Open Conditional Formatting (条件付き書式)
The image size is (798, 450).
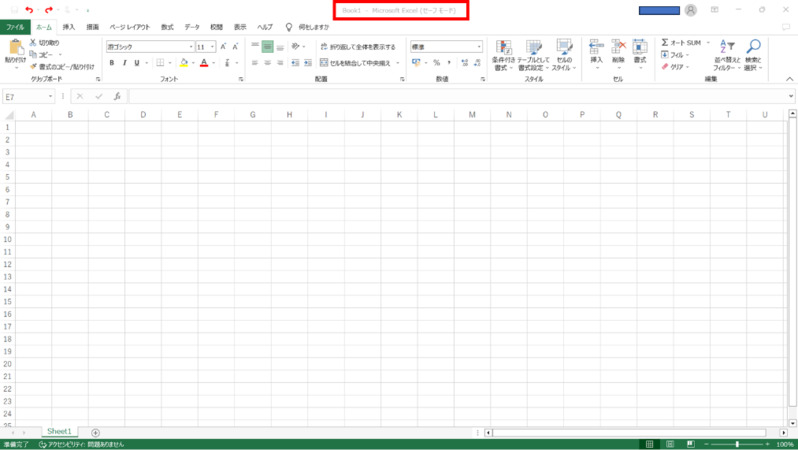(503, 55)
